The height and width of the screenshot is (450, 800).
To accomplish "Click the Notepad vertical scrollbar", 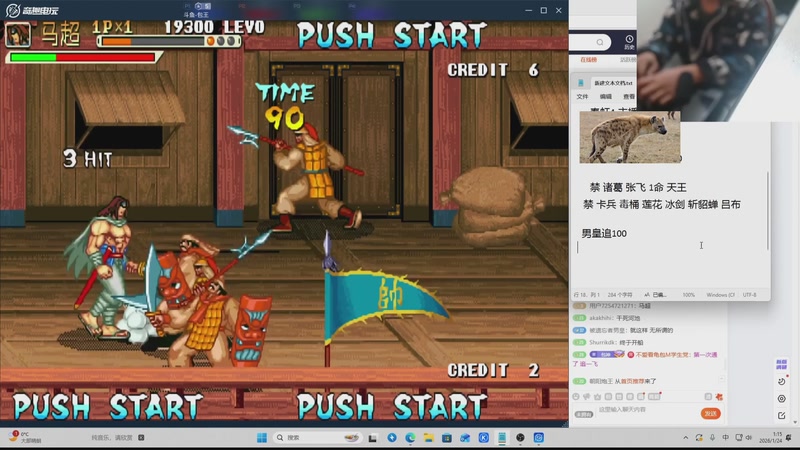I will click(767, 211).
